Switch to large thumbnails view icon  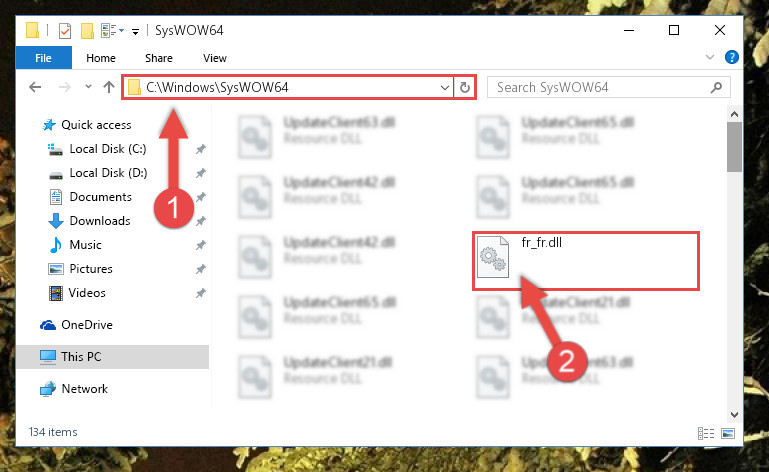pos(728,433)
